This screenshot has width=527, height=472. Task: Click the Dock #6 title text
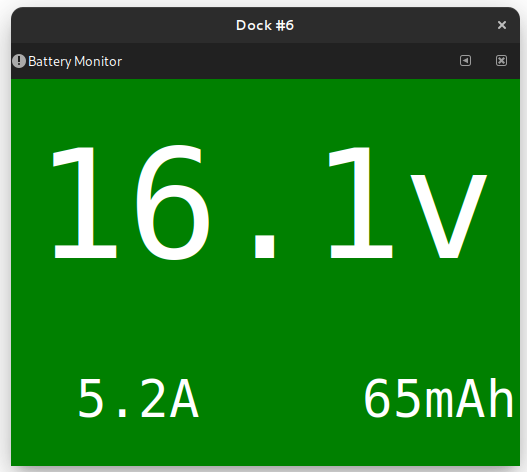pyautogui.click(x=265, y=26)
